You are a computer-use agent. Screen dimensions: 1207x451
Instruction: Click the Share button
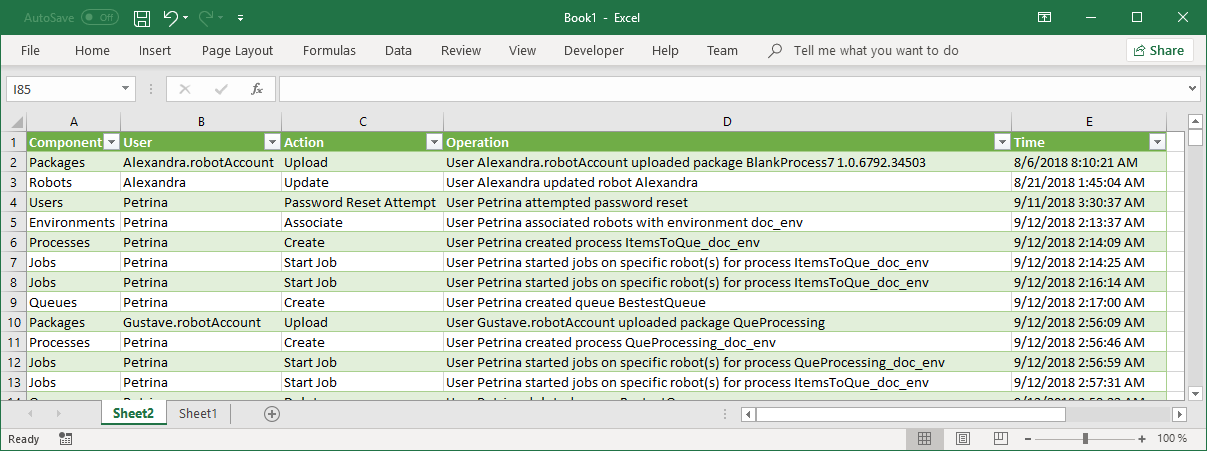click(1160, 50)
